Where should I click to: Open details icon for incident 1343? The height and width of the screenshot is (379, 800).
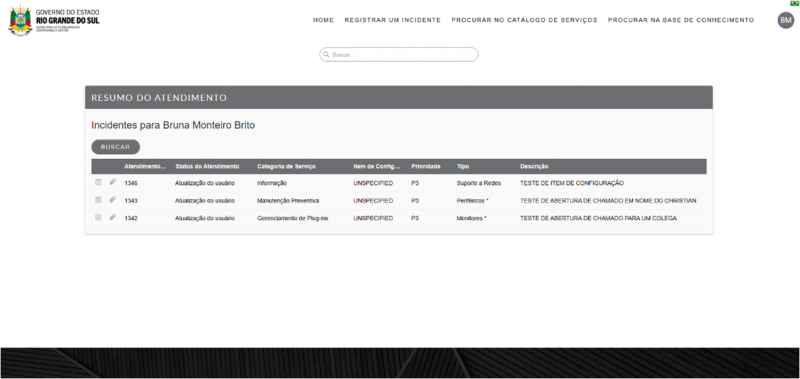tap(98, 200)
